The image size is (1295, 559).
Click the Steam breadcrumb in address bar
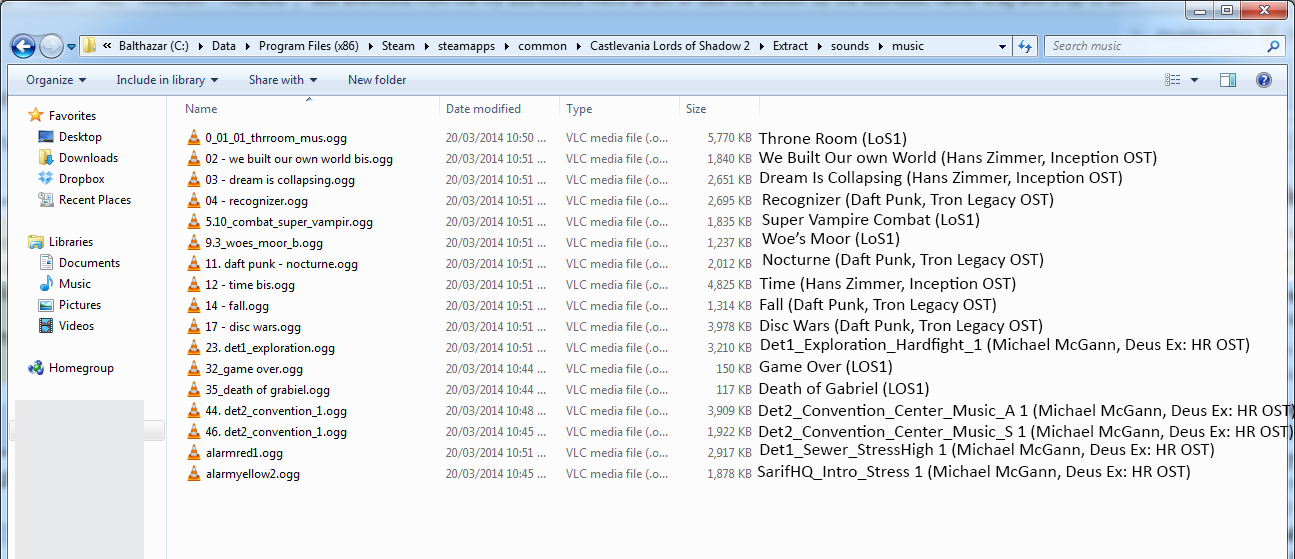(398, 46)
